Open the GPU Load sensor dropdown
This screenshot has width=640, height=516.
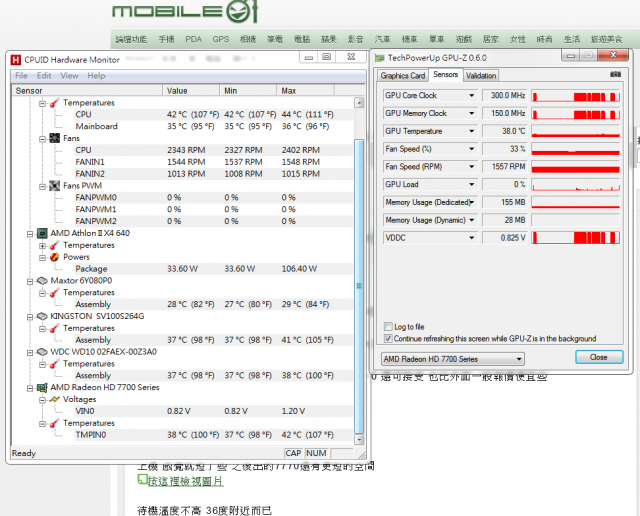click(x=471, y=185)
